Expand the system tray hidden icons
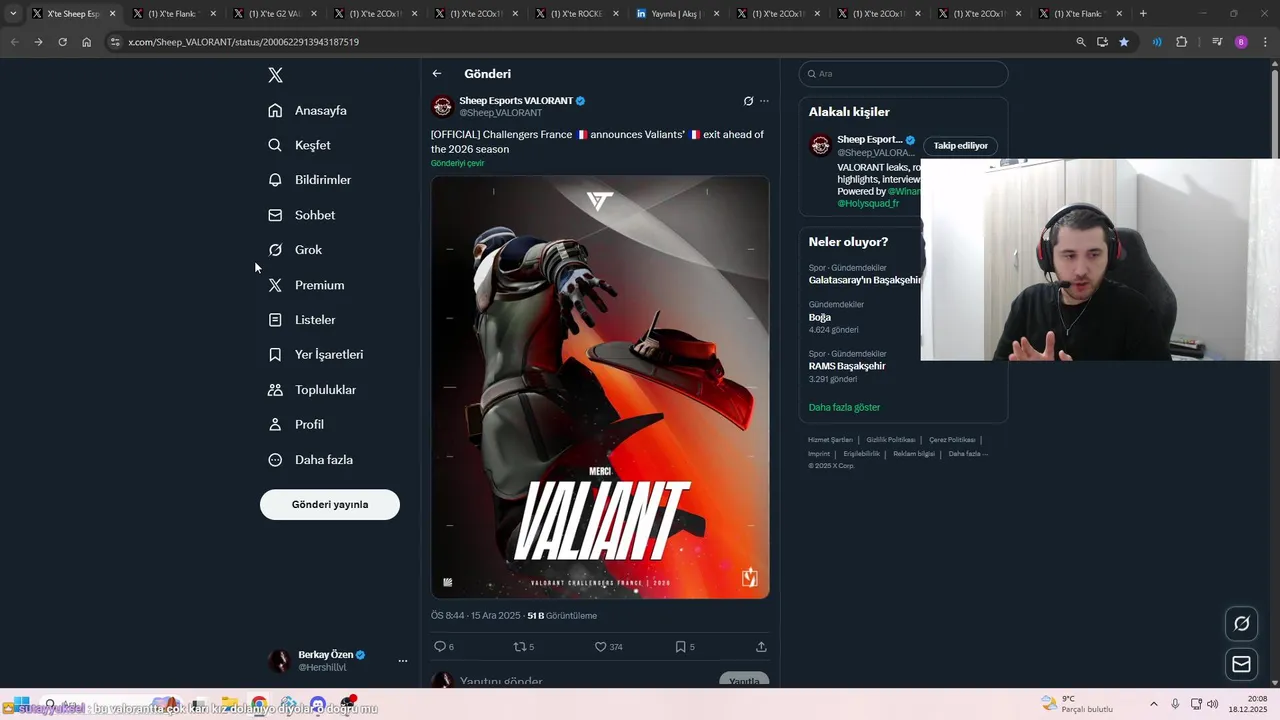The height and width of the screenshot is (720, 1280). tap(1153, 704)
